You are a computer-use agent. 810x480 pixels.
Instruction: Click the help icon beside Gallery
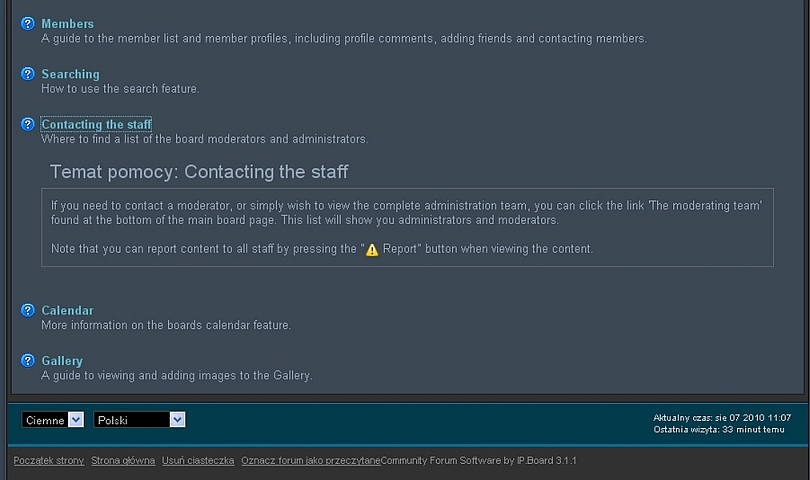[28, 360]
